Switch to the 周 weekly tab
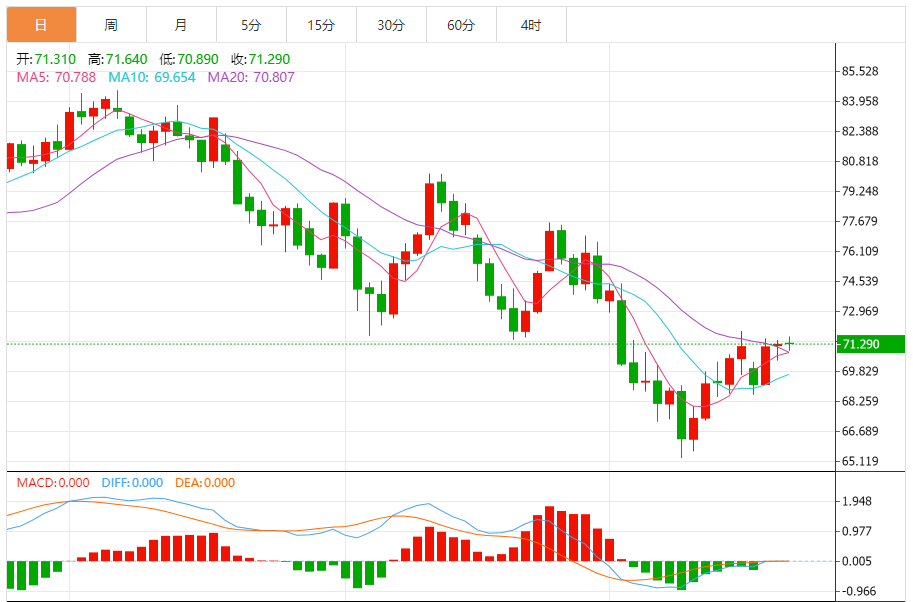Viewport: 913px width, 602px height. (x=111, y=25)
